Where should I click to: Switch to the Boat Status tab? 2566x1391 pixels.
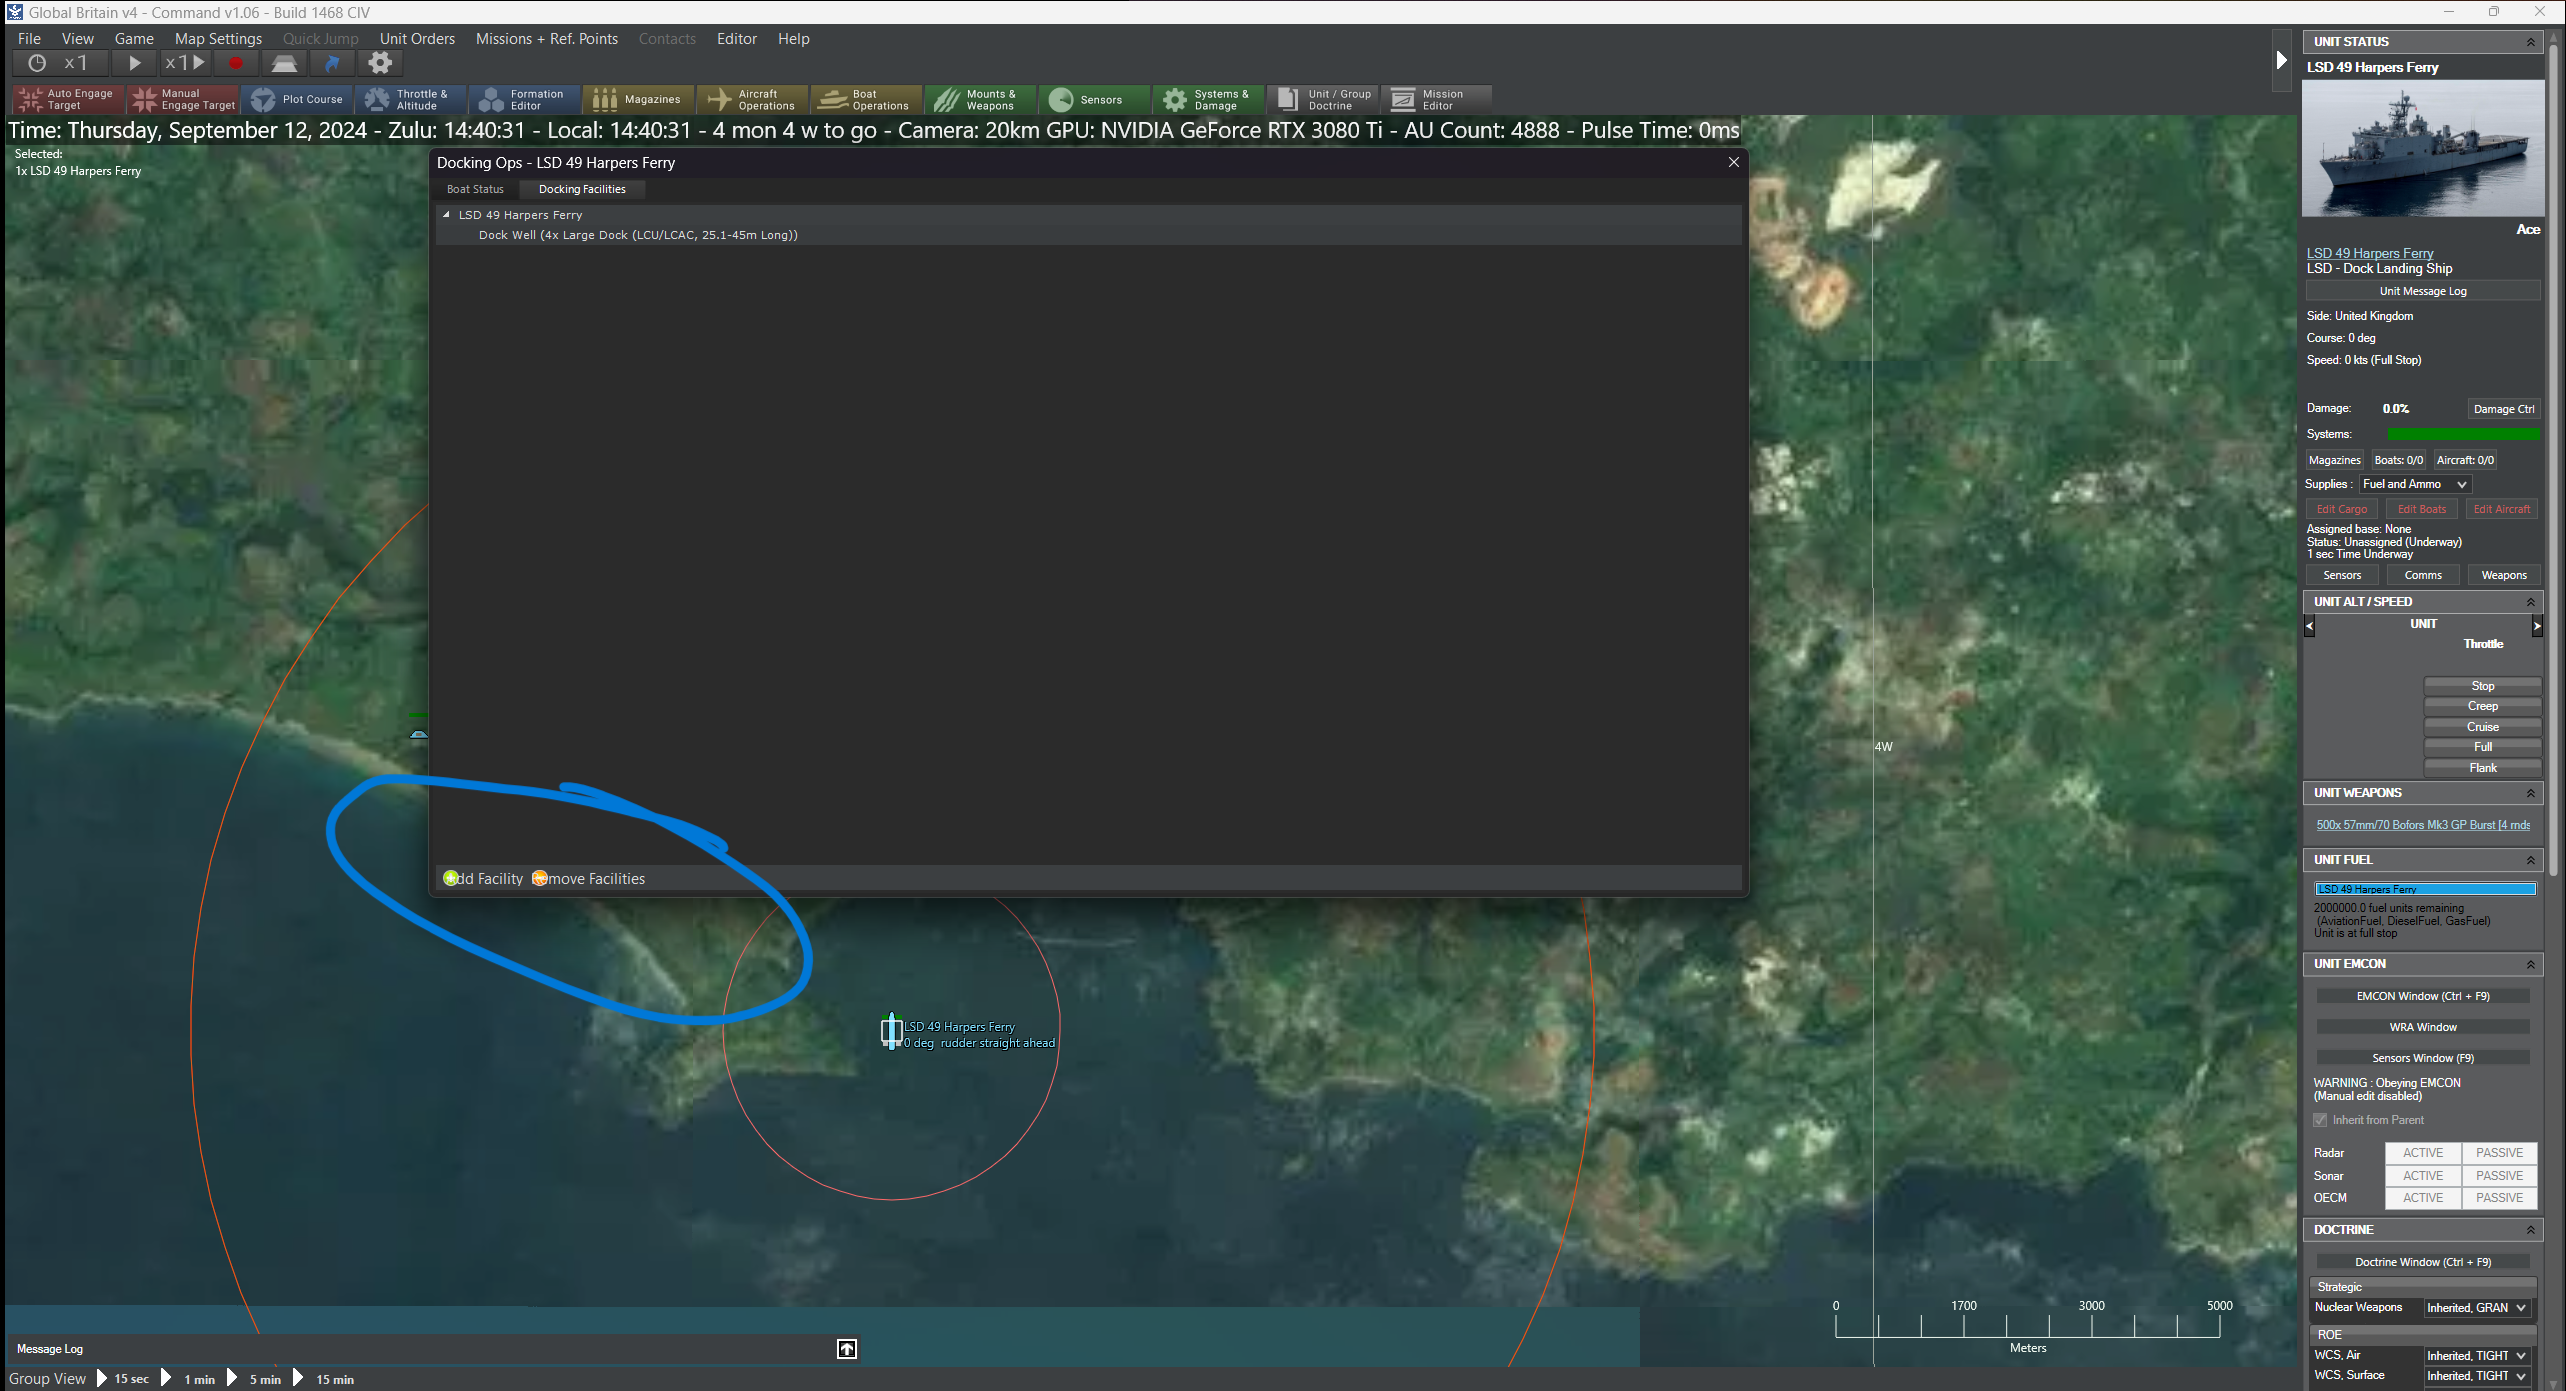click(475, 189)
